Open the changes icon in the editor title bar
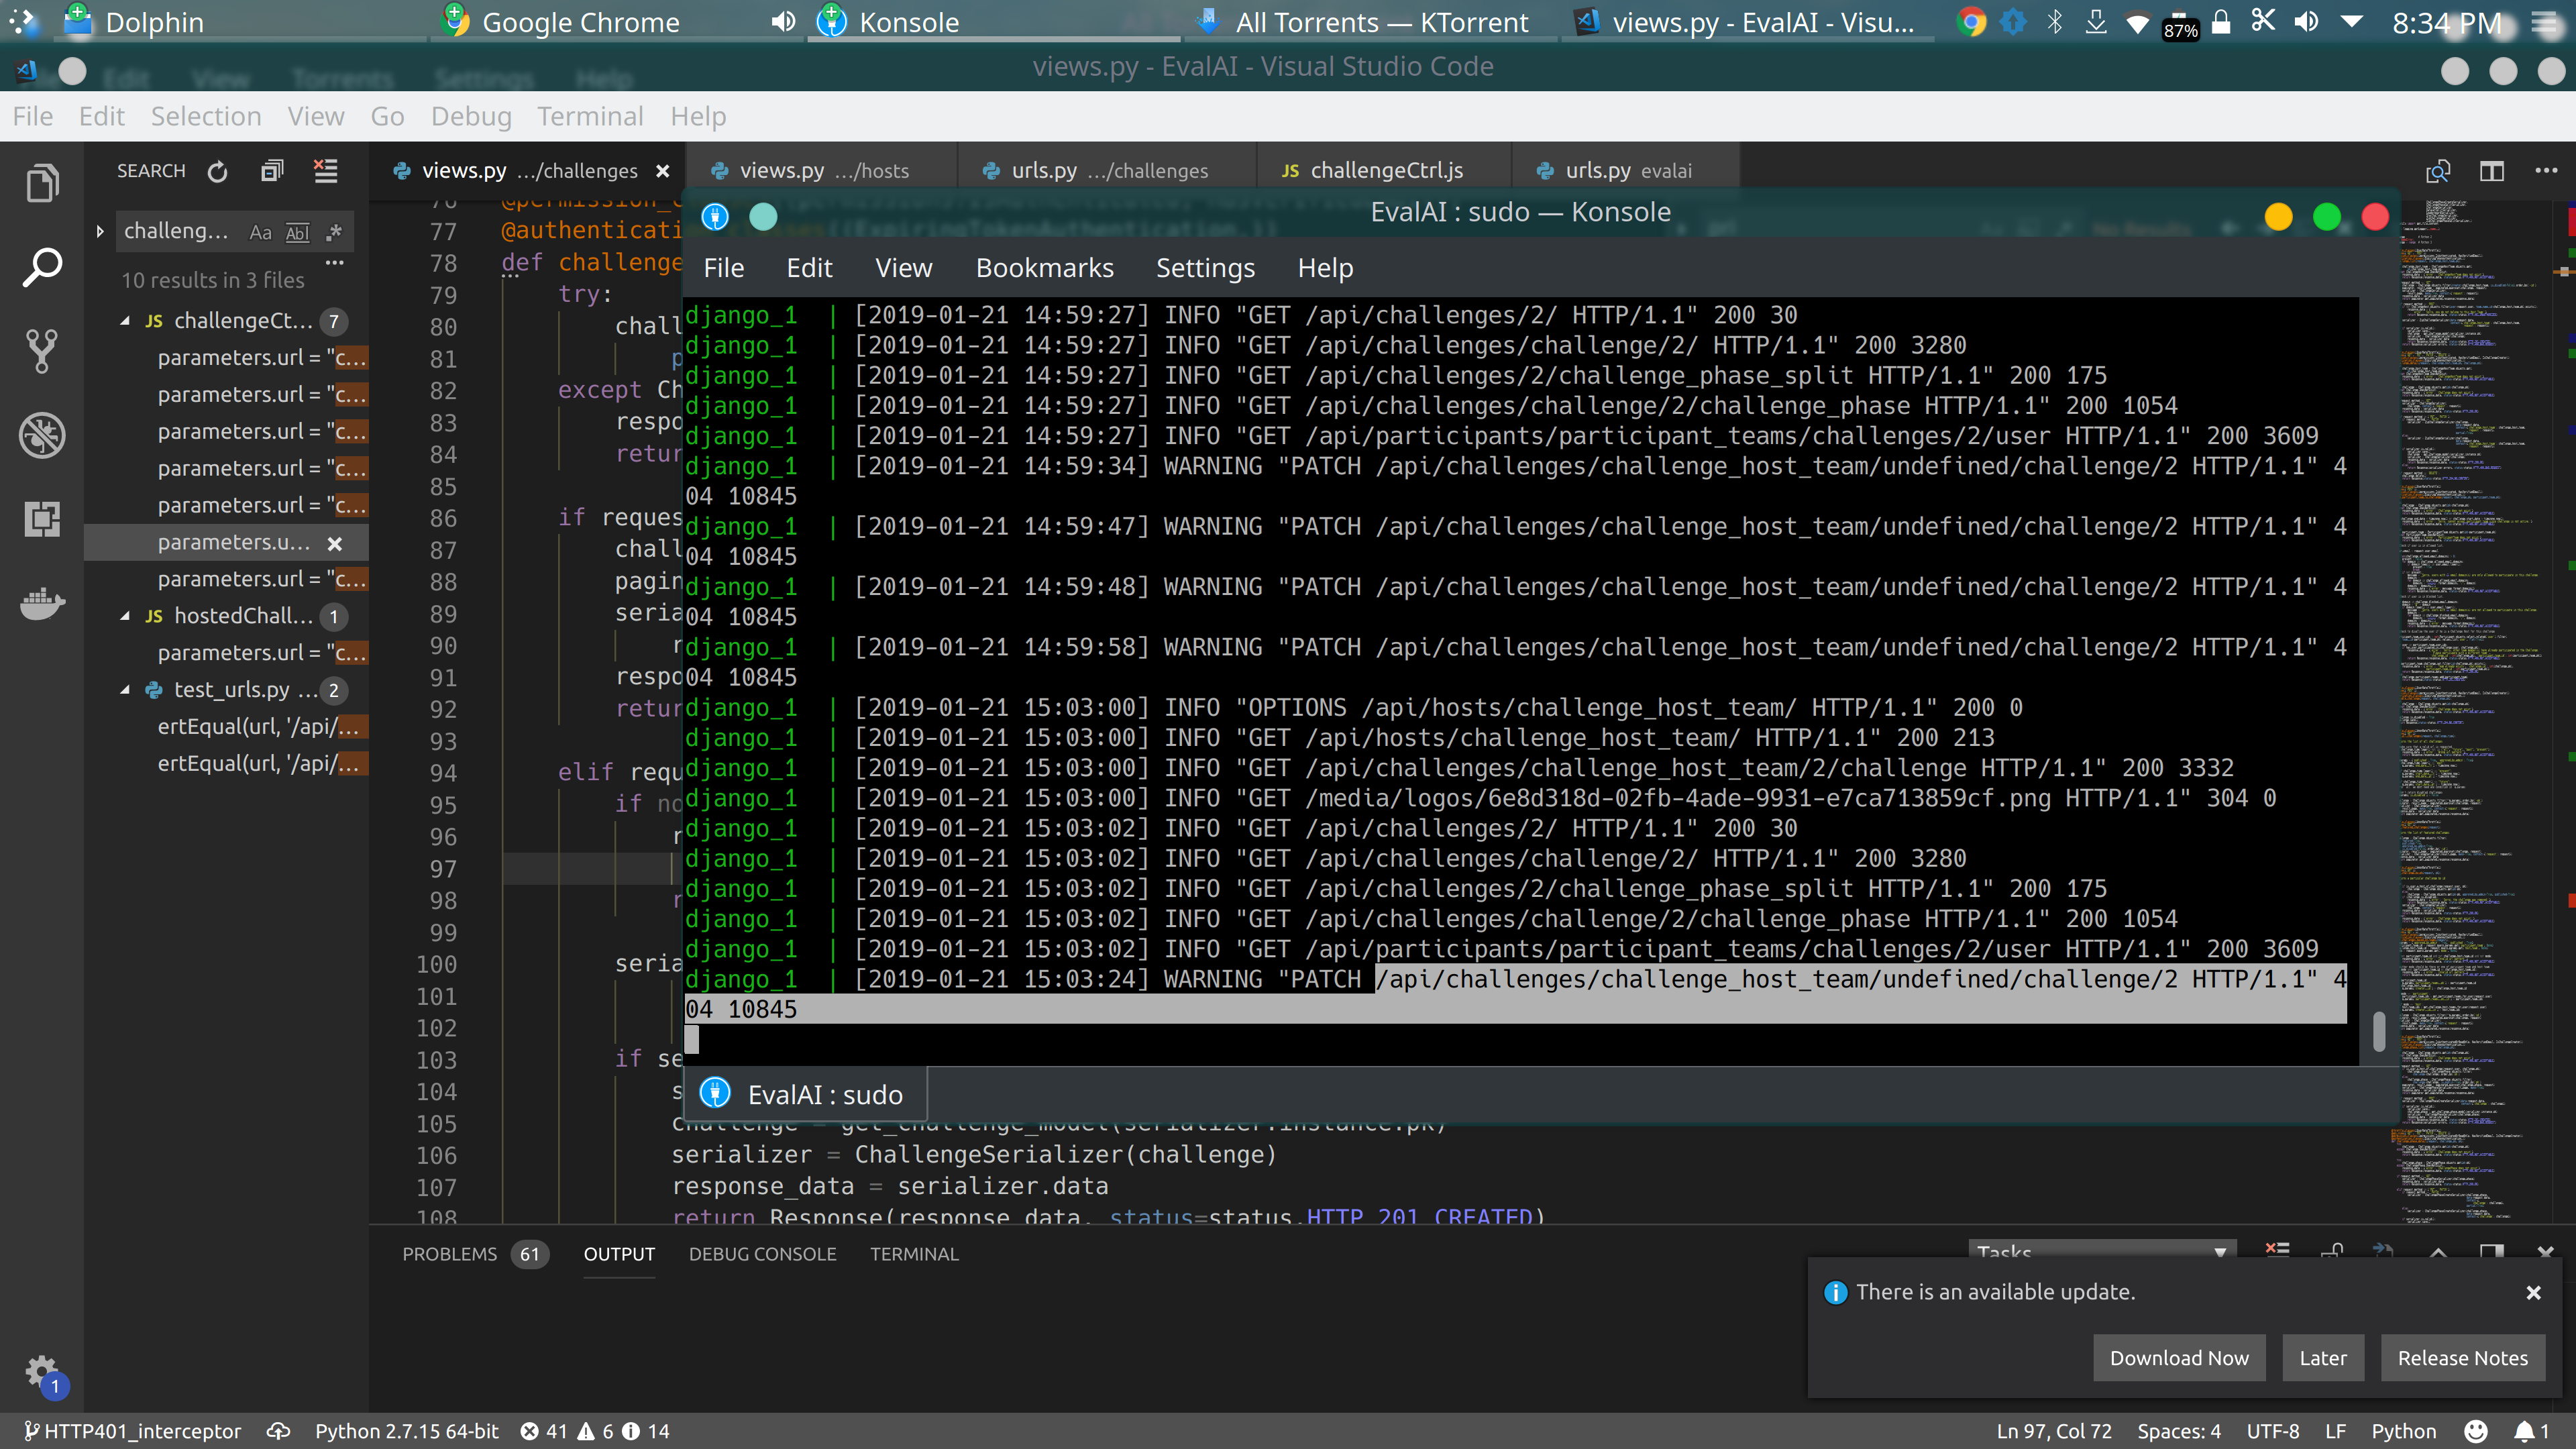 click(2438, 171)
